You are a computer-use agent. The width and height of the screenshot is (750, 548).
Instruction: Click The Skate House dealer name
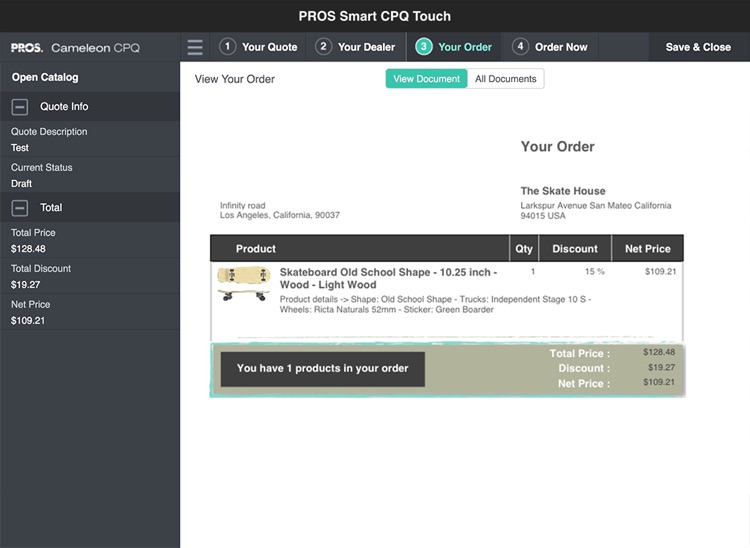tap(563, 191)
